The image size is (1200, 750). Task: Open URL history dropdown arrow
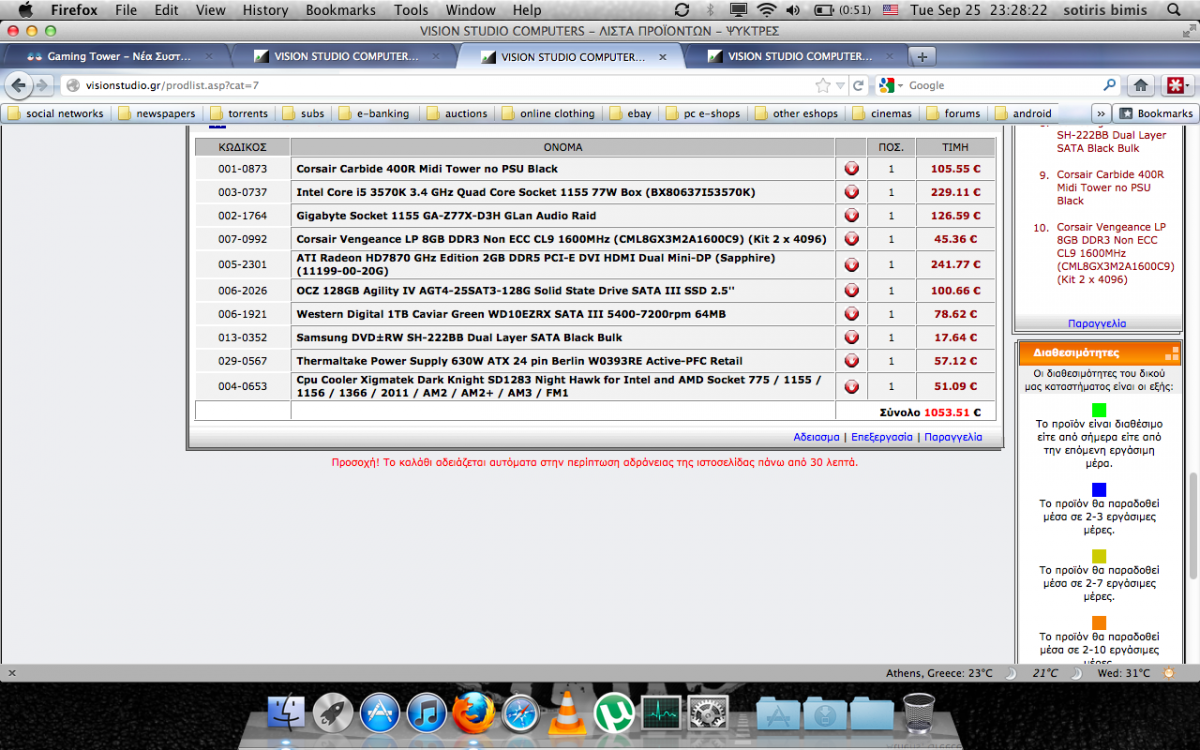pos(841,86)
